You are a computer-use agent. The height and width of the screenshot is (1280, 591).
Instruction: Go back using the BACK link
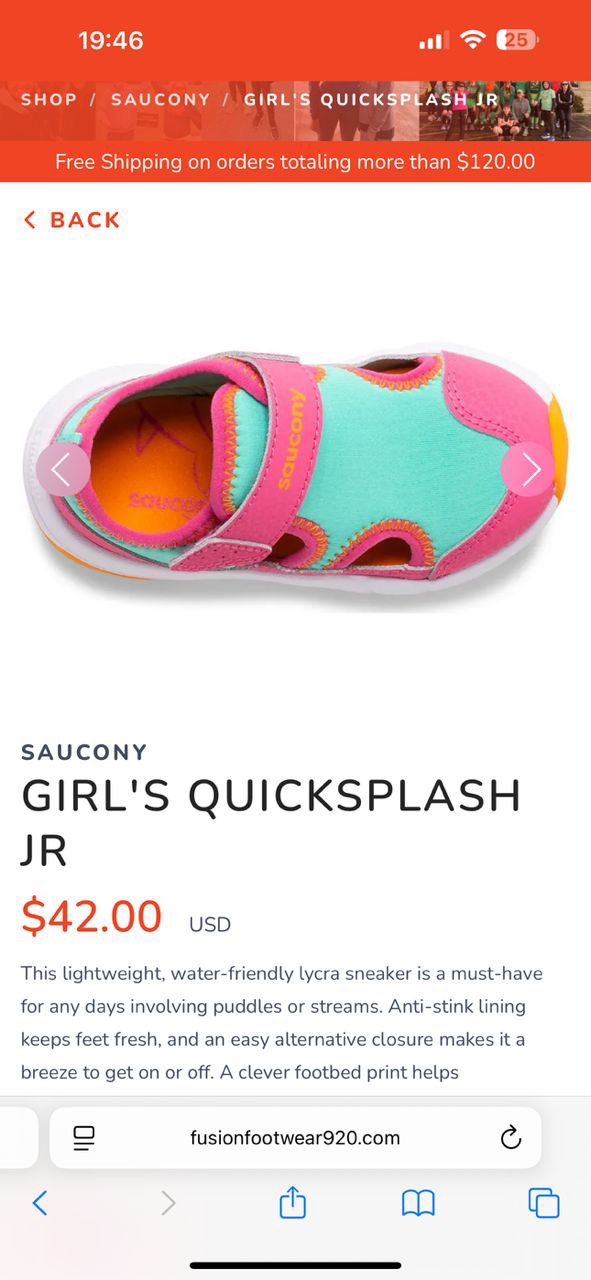(71, 220)
